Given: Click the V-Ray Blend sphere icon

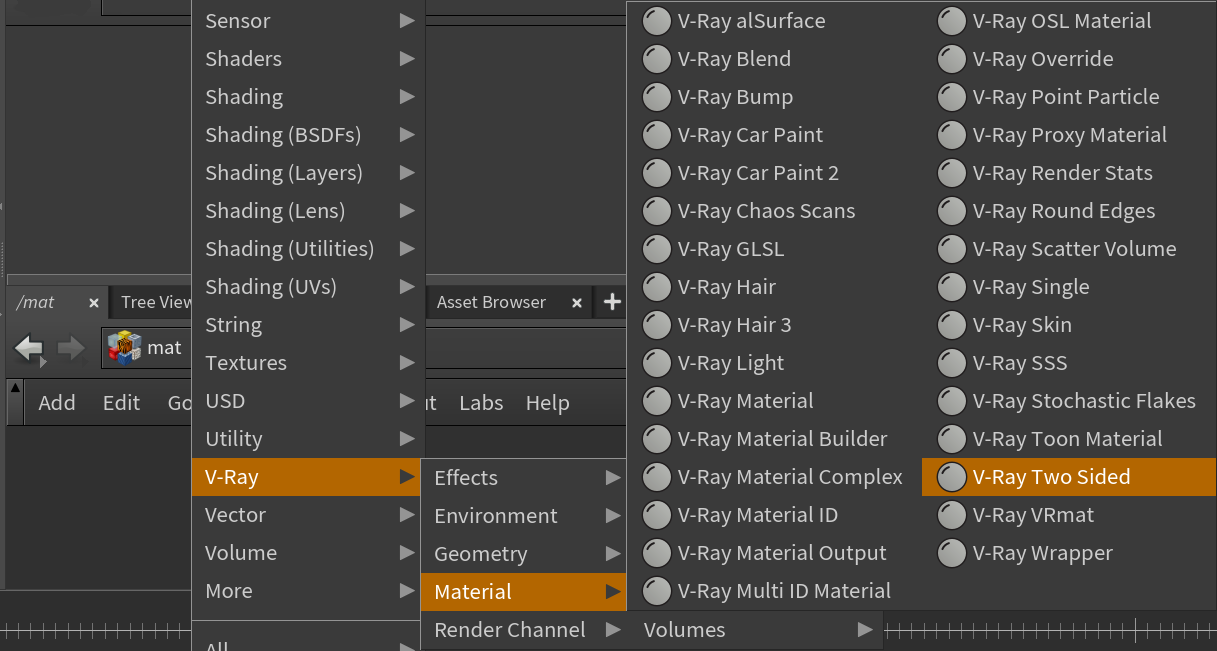Looking at the screenshot, I should 656,59.
